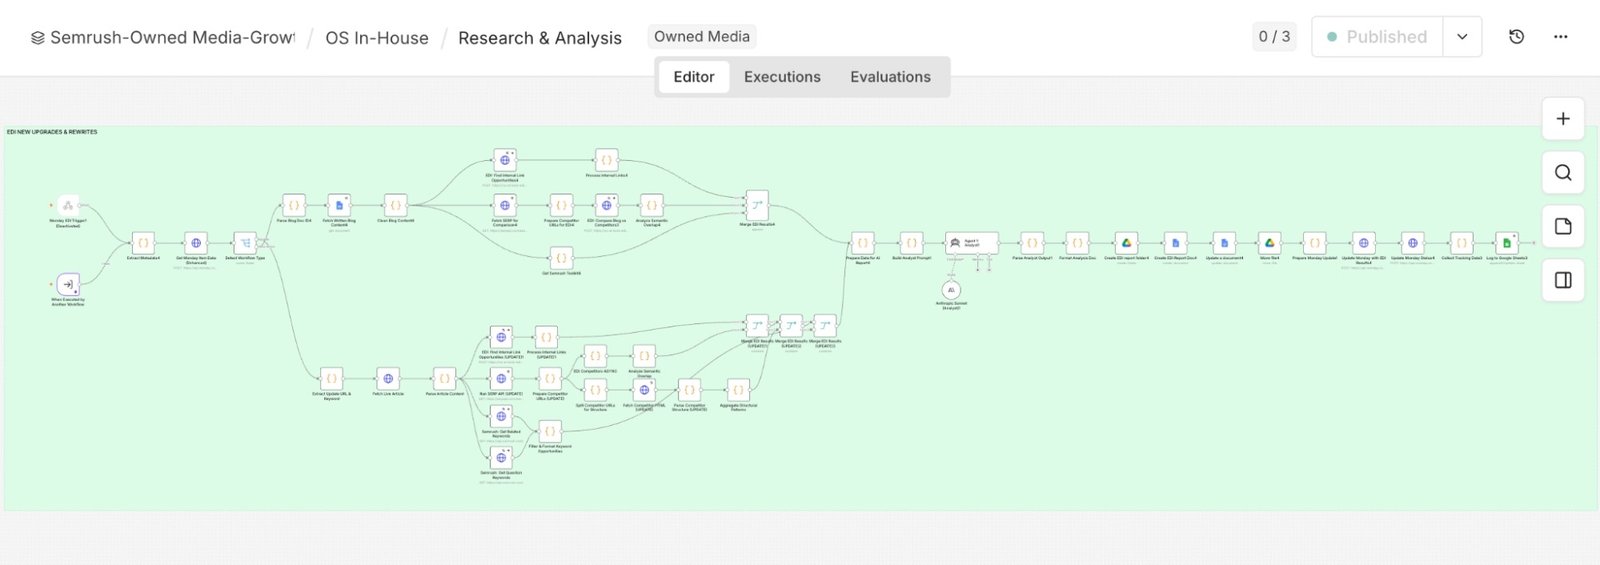The height and width of the screenshot is (565, 1600).
Task: Select the Extract Metadata4 code node
Action: point(143,243)
